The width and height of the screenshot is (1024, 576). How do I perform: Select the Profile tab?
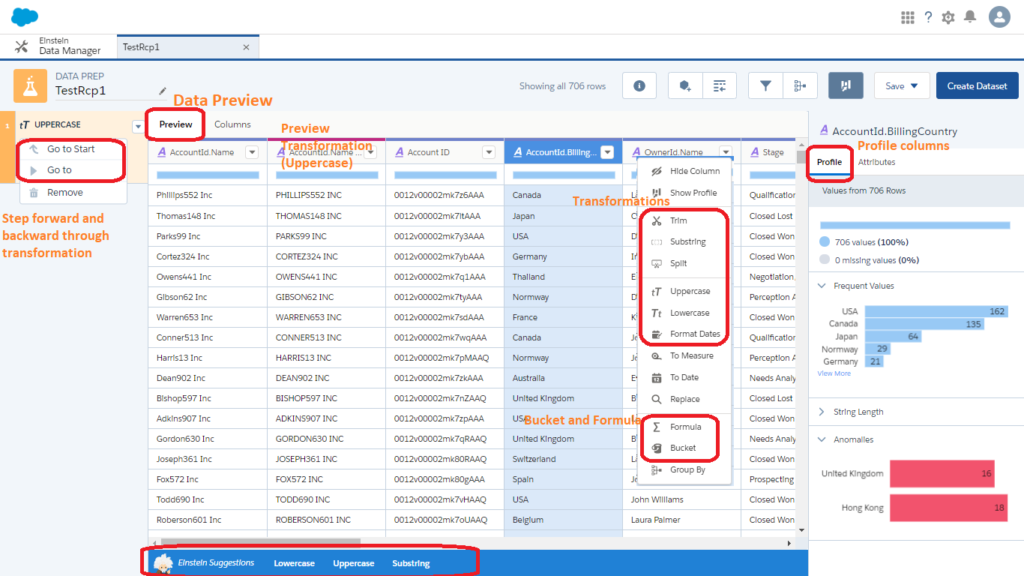click(x=829, y=162)
